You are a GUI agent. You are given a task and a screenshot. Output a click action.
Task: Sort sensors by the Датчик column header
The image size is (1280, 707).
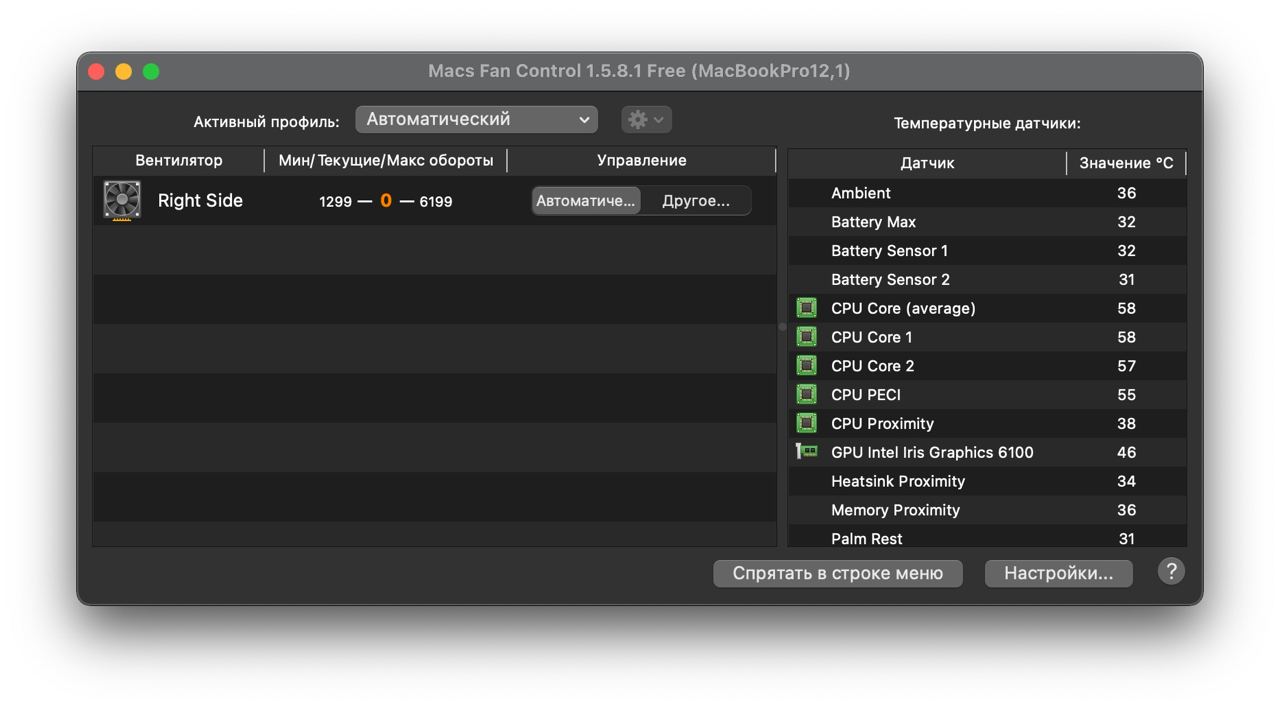(x=927, y=162)
